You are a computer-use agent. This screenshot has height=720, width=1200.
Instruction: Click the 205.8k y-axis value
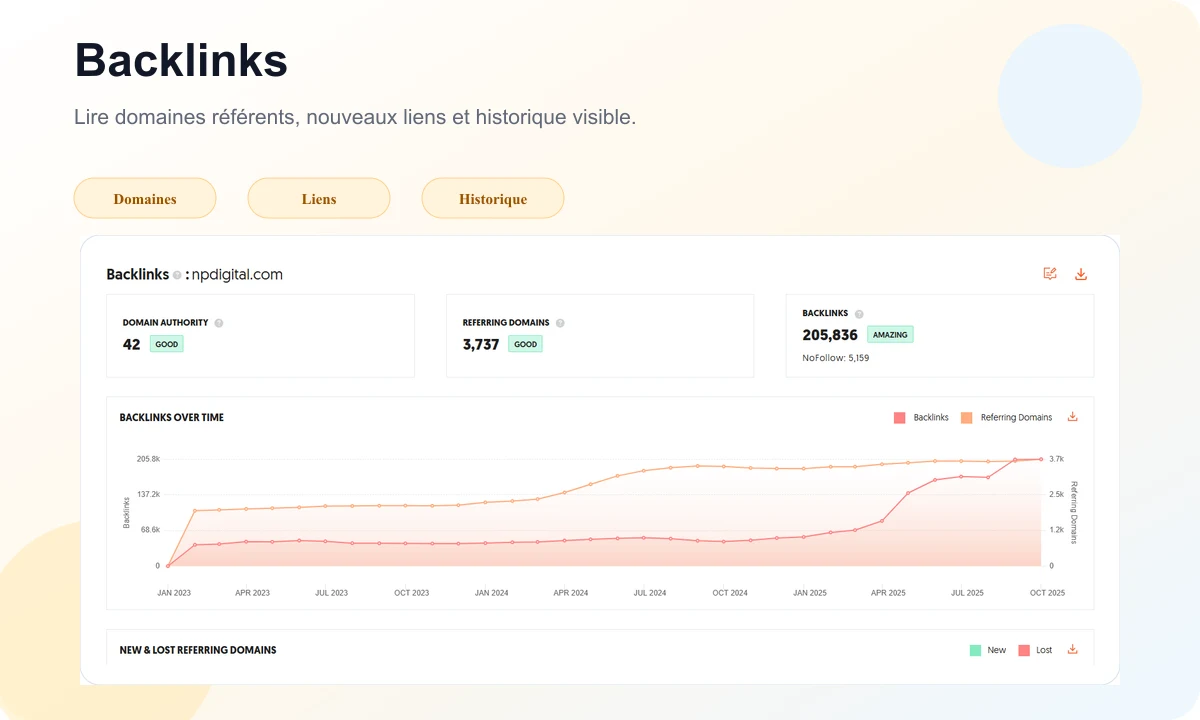(x=148, y=459)
